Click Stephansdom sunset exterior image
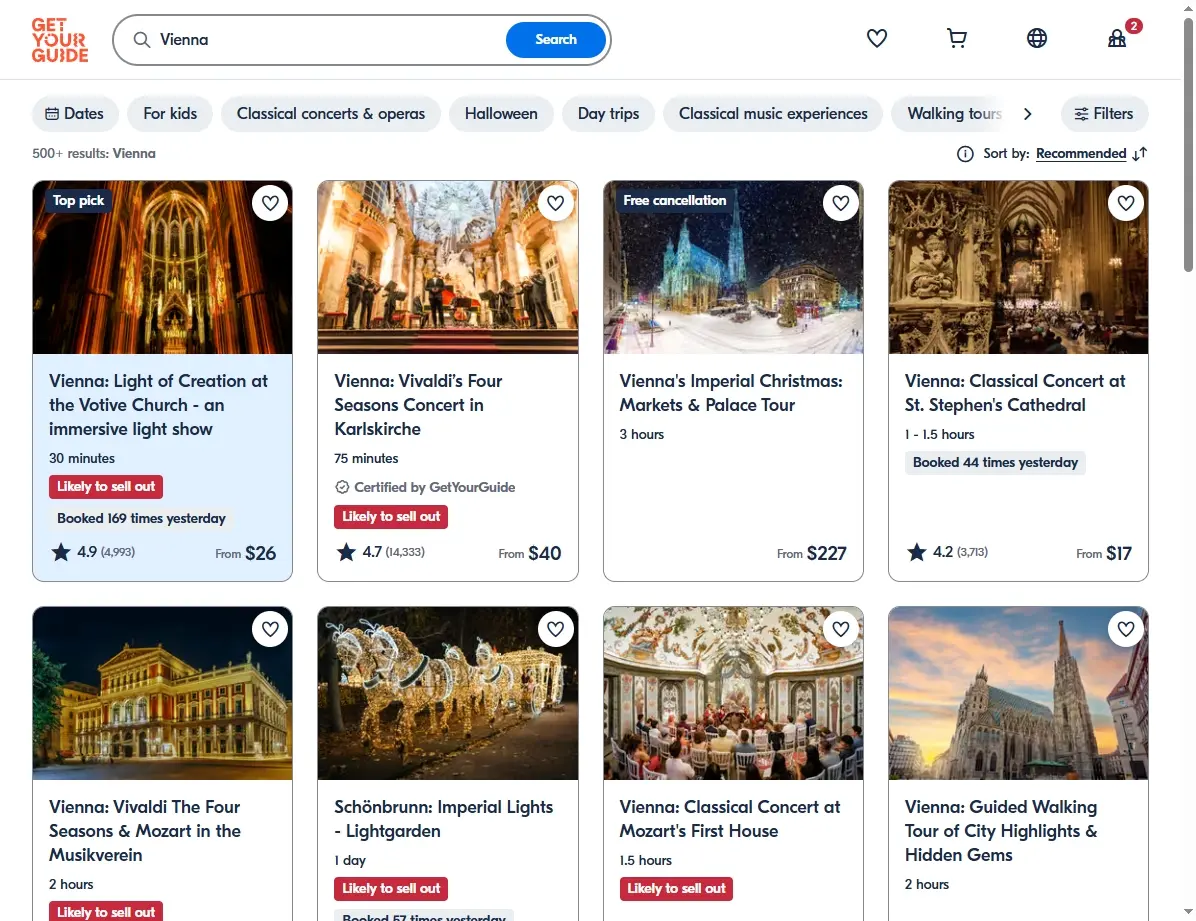Screen dimensions: 1196x921 click(x=1018, y=694)
